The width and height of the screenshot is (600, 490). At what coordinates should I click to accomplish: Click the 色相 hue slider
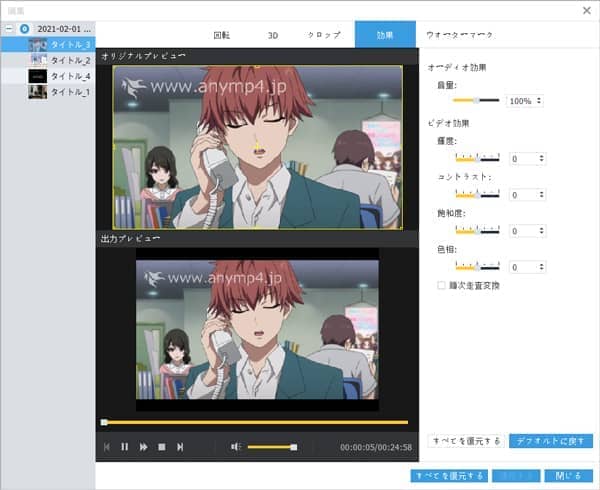(477, 266)
